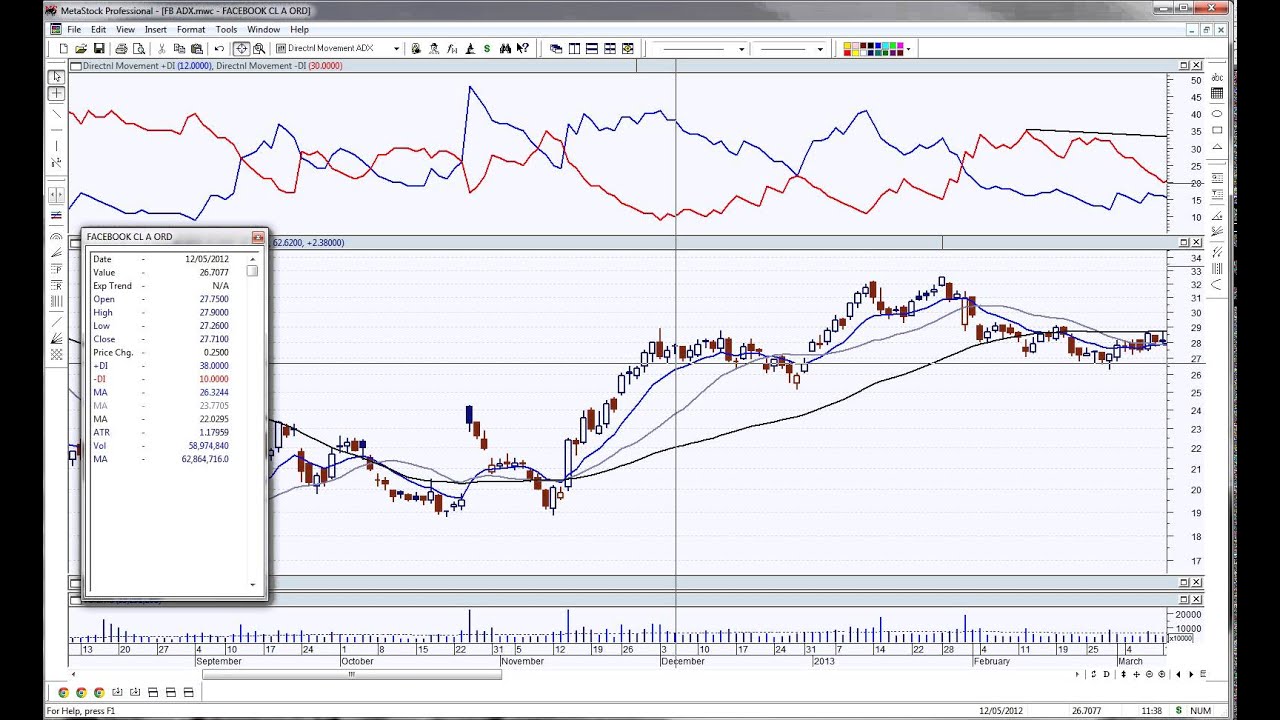
Task: Select the crosshairs tool in left toolbar
Action: pyautogui.click(x=56, y=93)
